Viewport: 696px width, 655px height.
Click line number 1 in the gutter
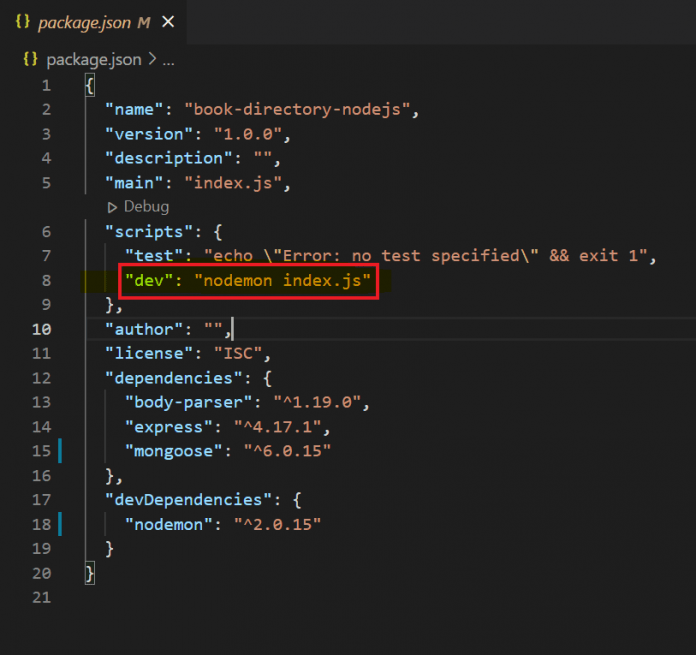tap(47, 85)
